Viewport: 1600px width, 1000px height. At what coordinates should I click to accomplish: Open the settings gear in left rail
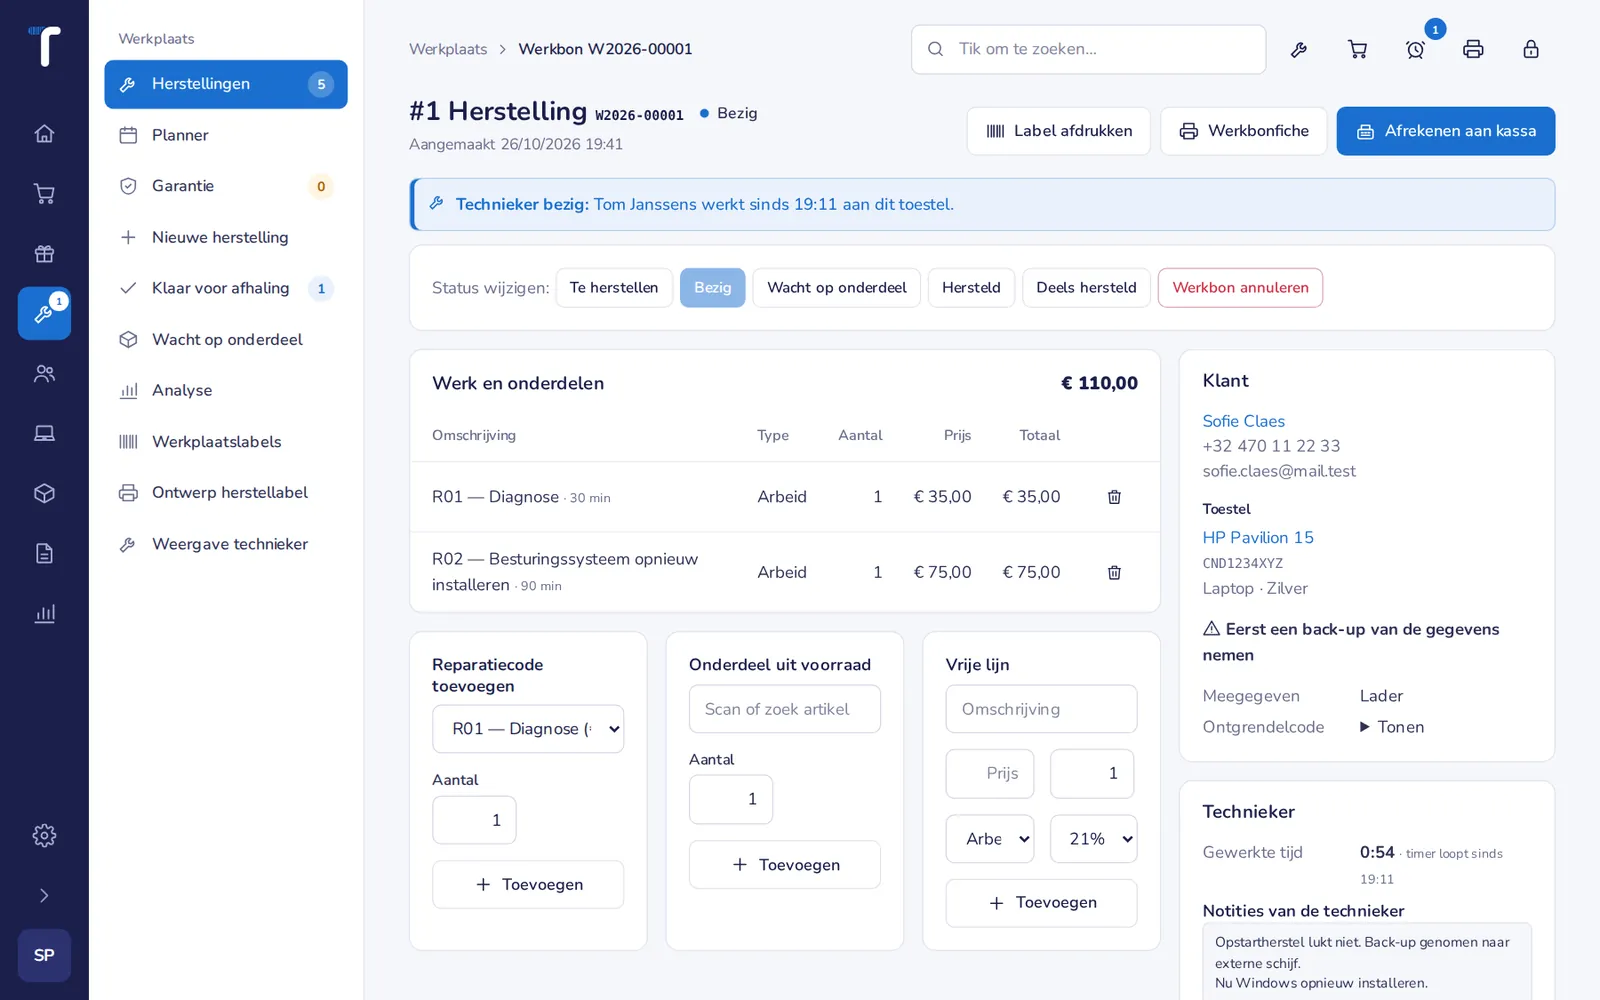click(x=44, y=836)
